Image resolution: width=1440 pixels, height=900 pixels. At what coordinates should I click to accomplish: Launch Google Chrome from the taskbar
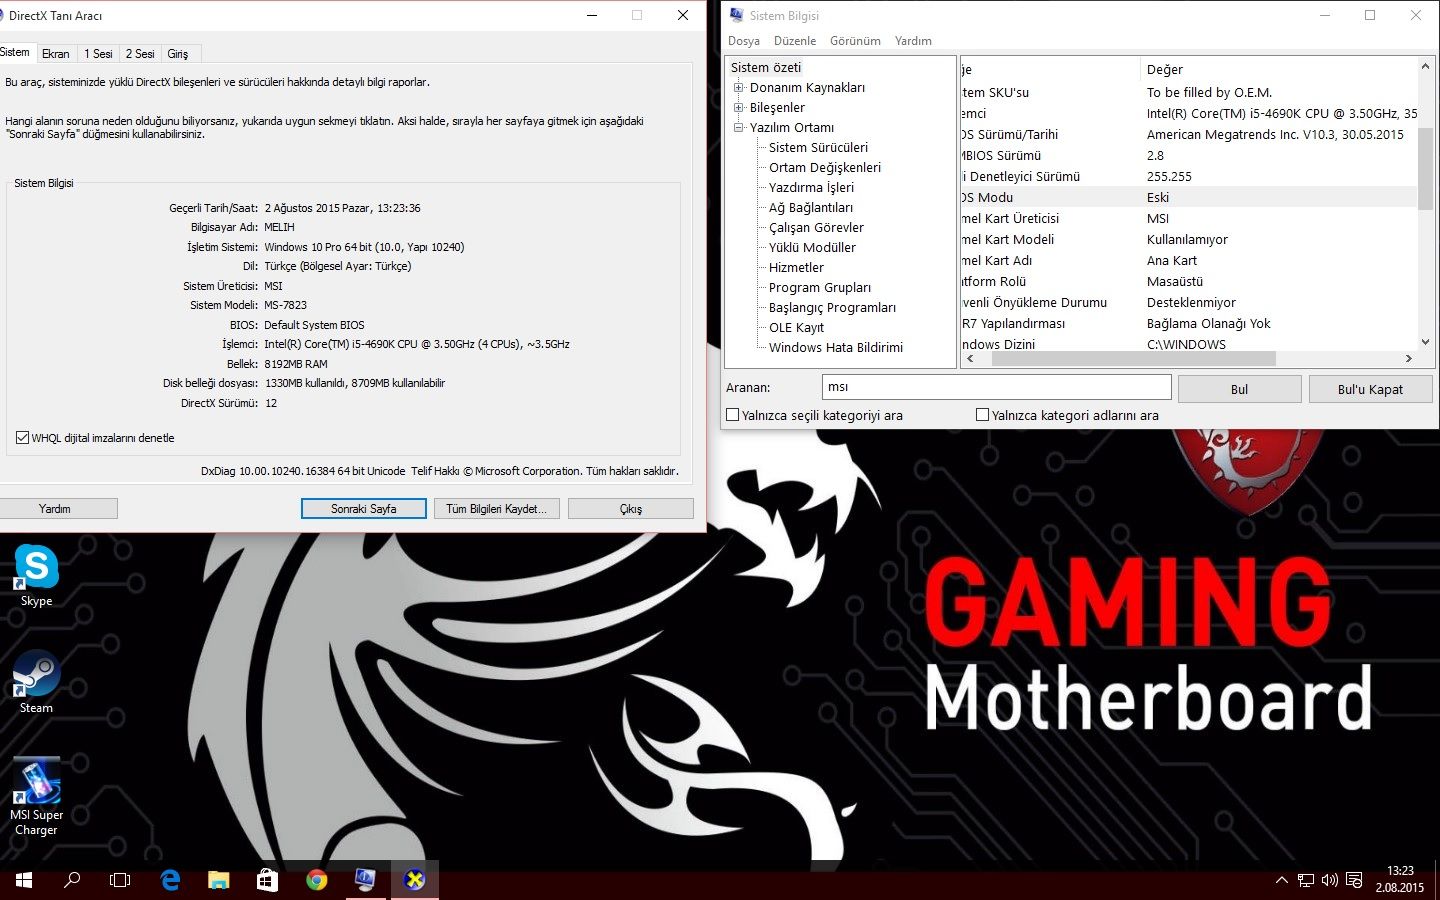[316, 880]
